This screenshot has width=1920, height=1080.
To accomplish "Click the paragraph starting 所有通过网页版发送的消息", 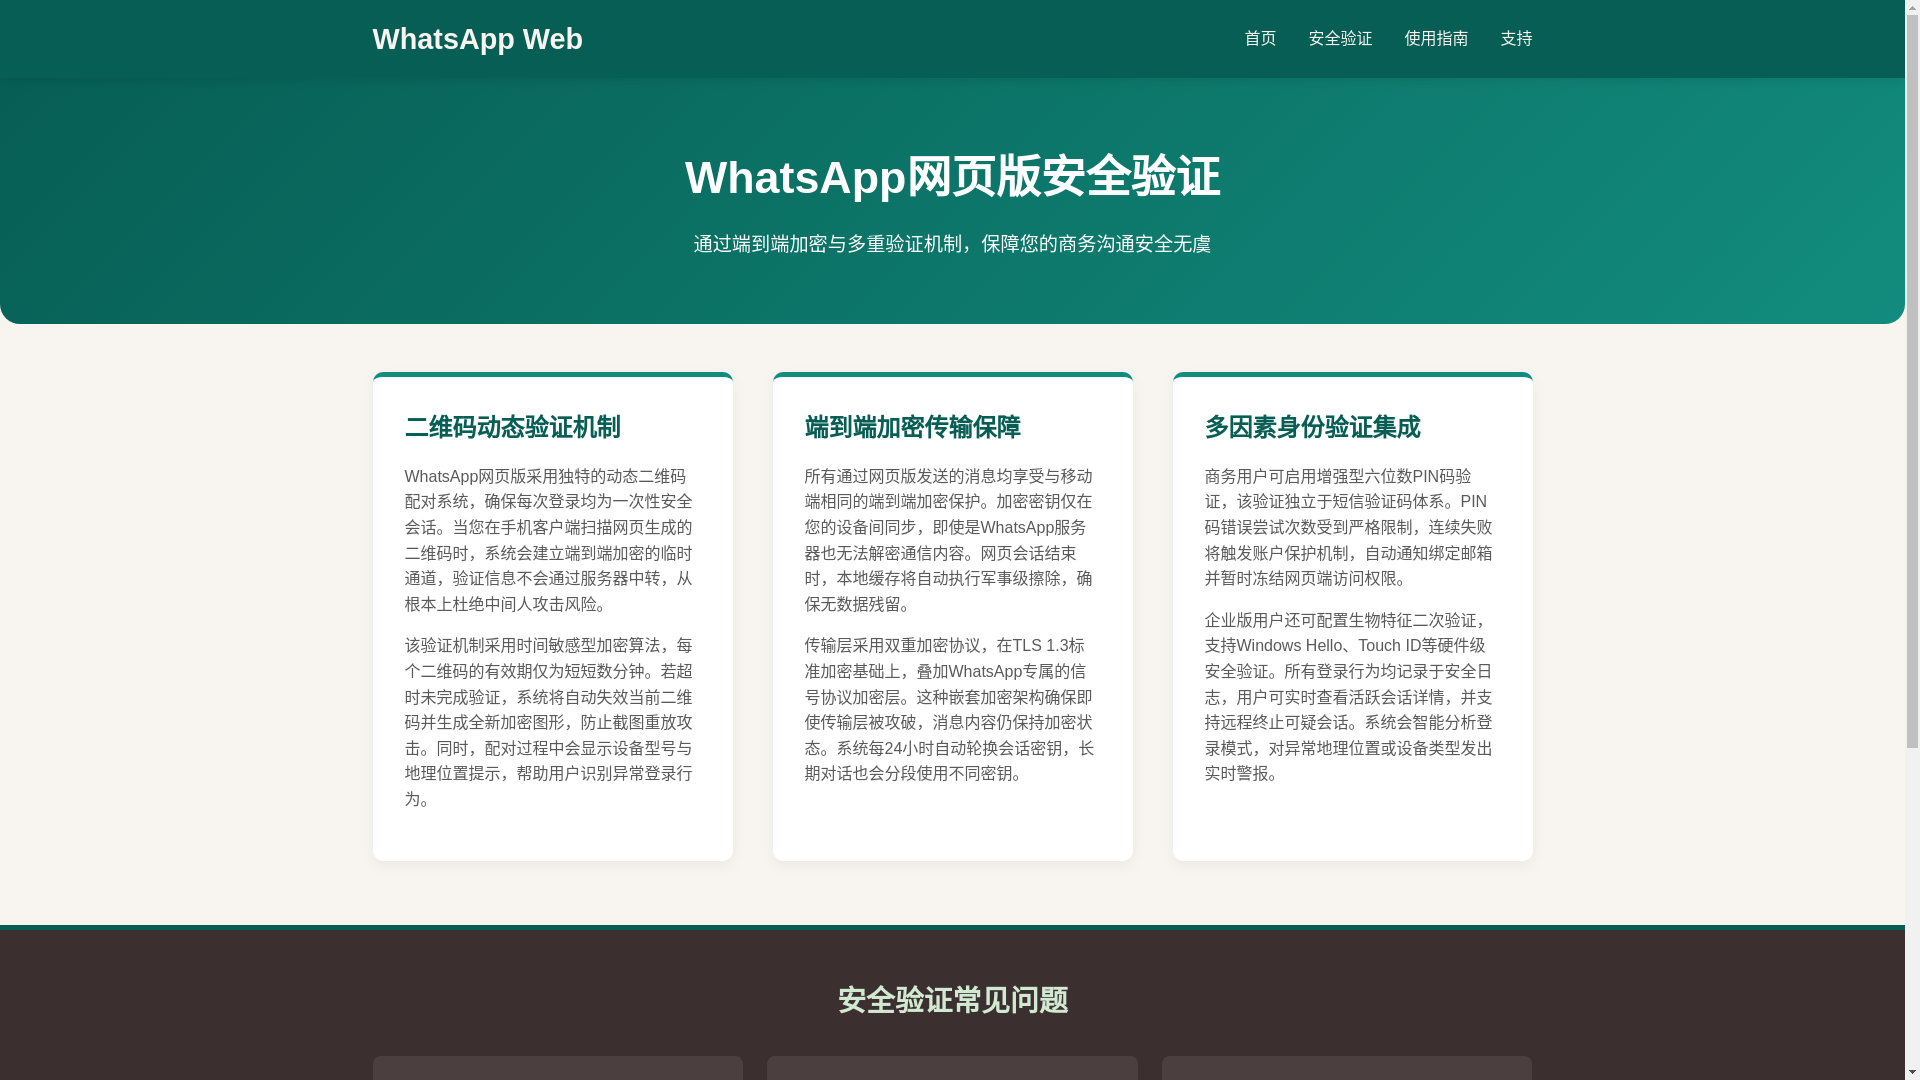I will pyautogui.click(x=949, y=540).
